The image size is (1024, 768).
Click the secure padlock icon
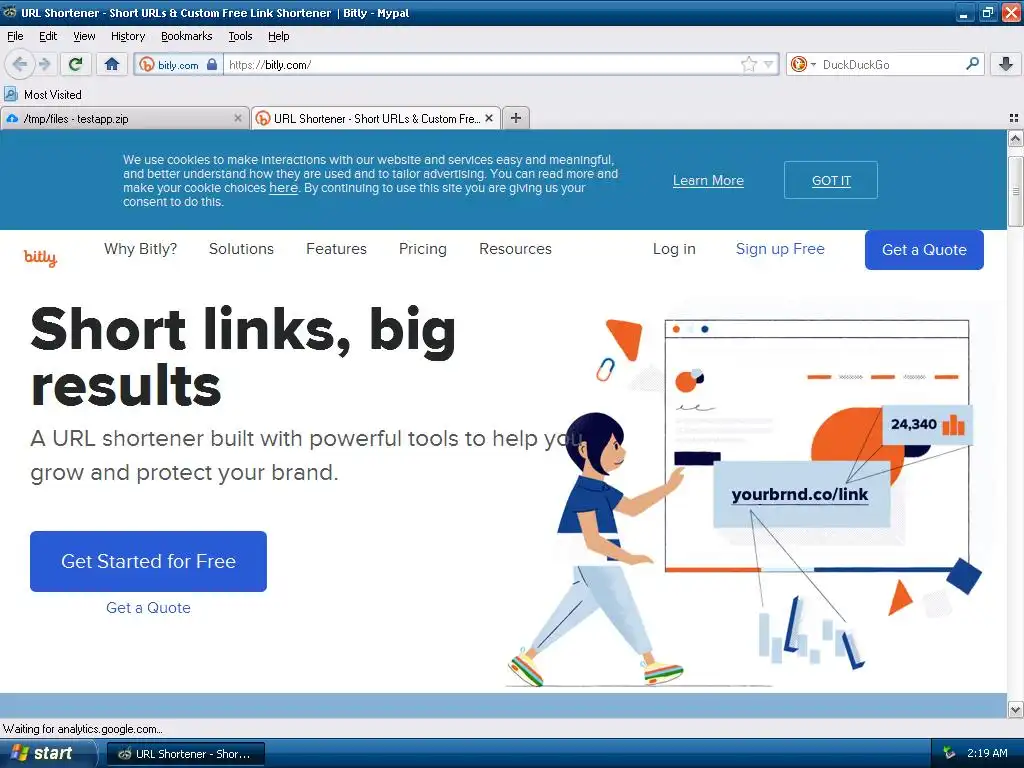point(212,64)
